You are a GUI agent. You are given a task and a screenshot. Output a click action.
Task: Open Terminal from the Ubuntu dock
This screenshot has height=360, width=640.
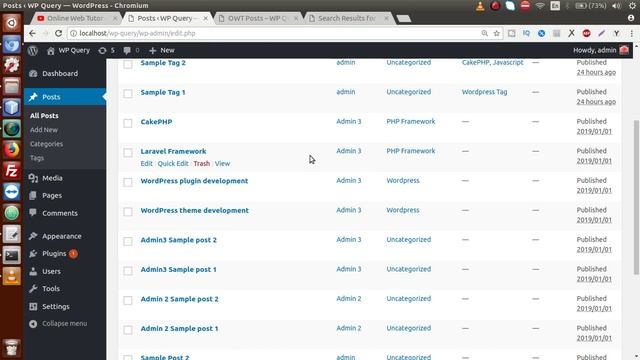tap(11, 255)
